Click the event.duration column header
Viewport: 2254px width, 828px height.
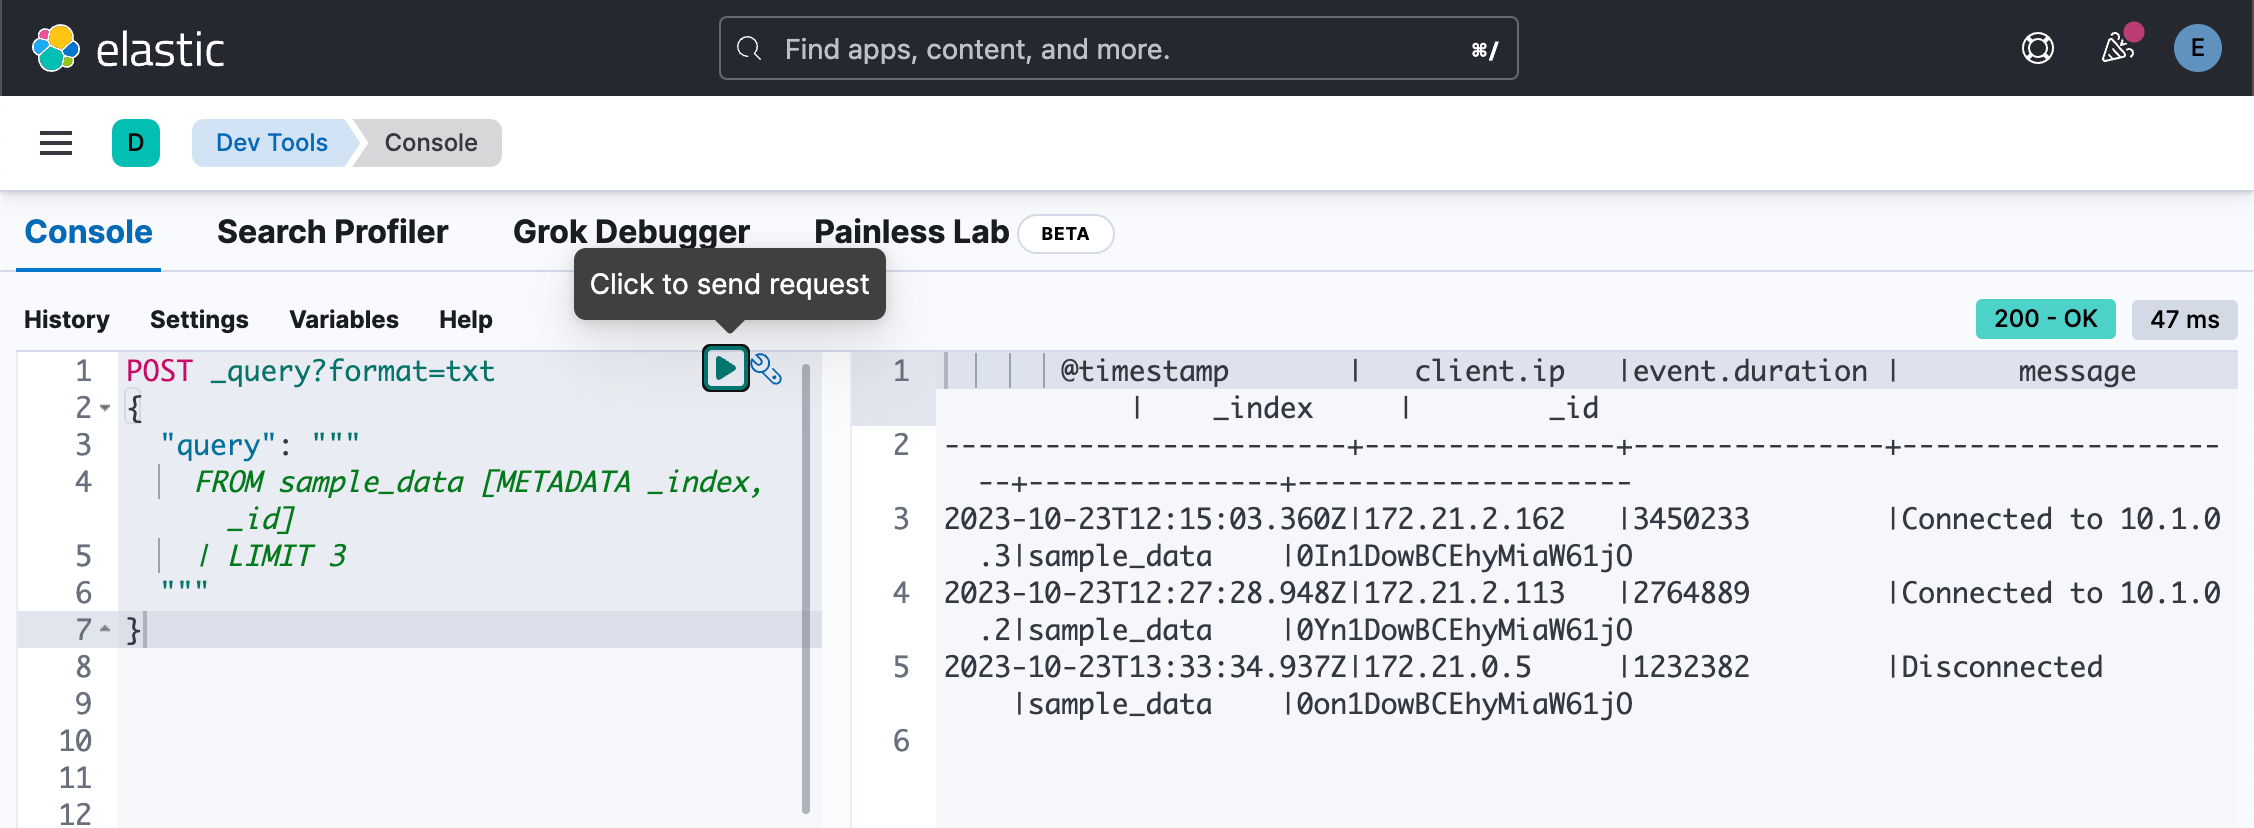[1750, 371]
